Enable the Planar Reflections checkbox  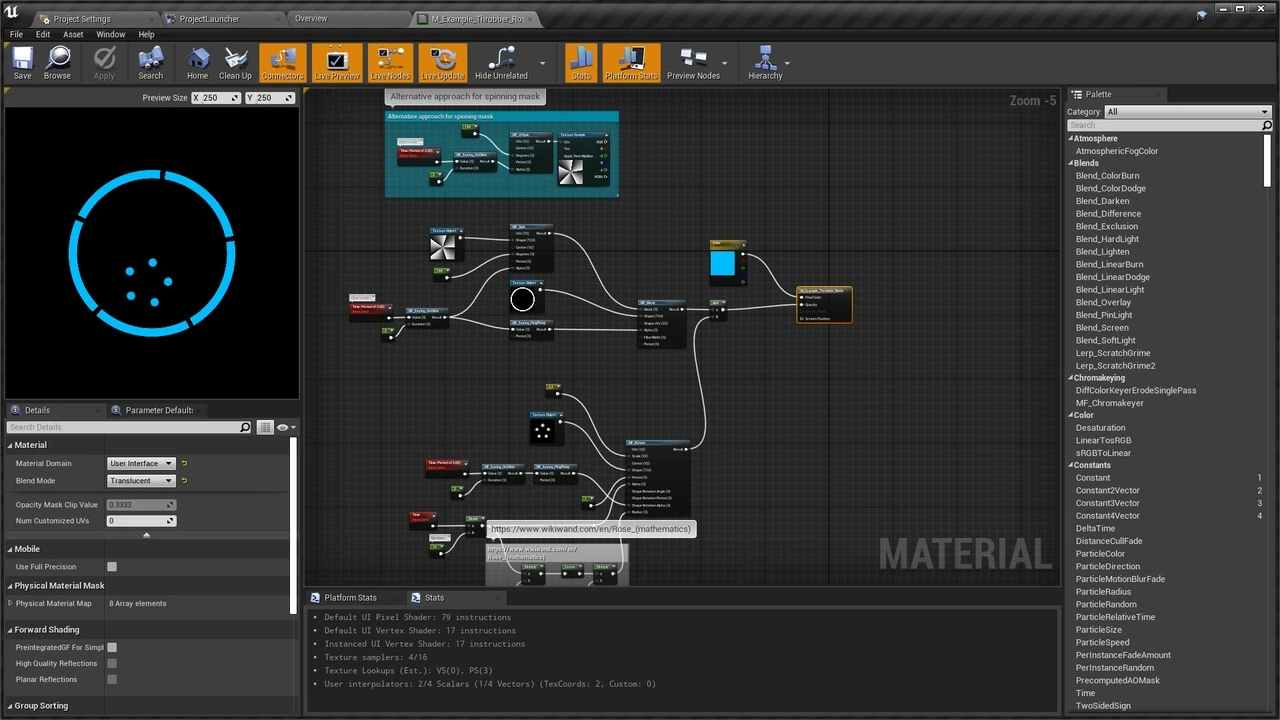112,679
